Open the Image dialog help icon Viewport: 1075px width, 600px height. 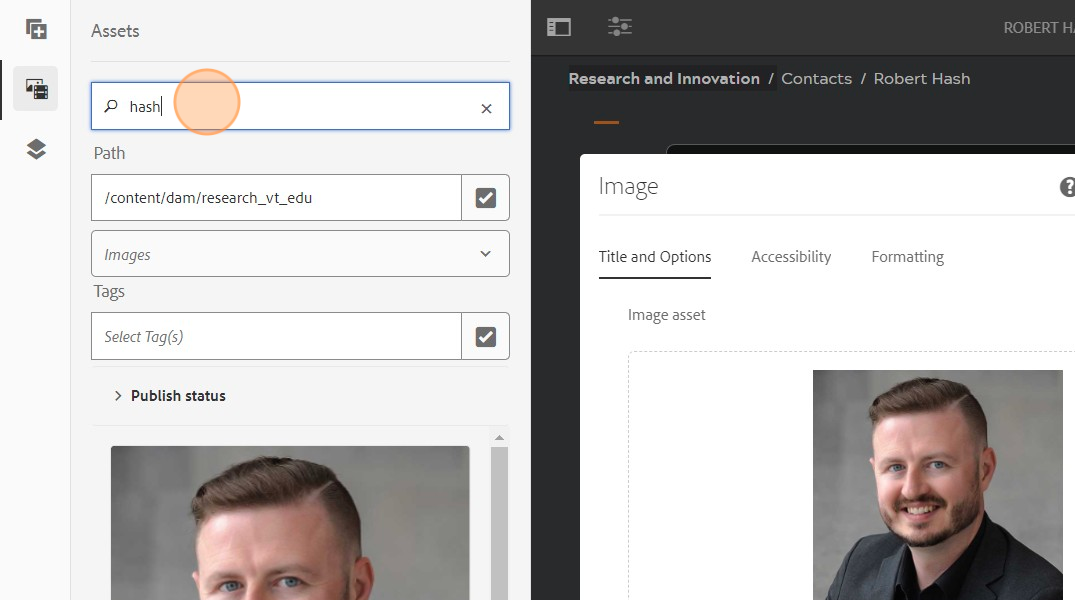click(1067, 187)
